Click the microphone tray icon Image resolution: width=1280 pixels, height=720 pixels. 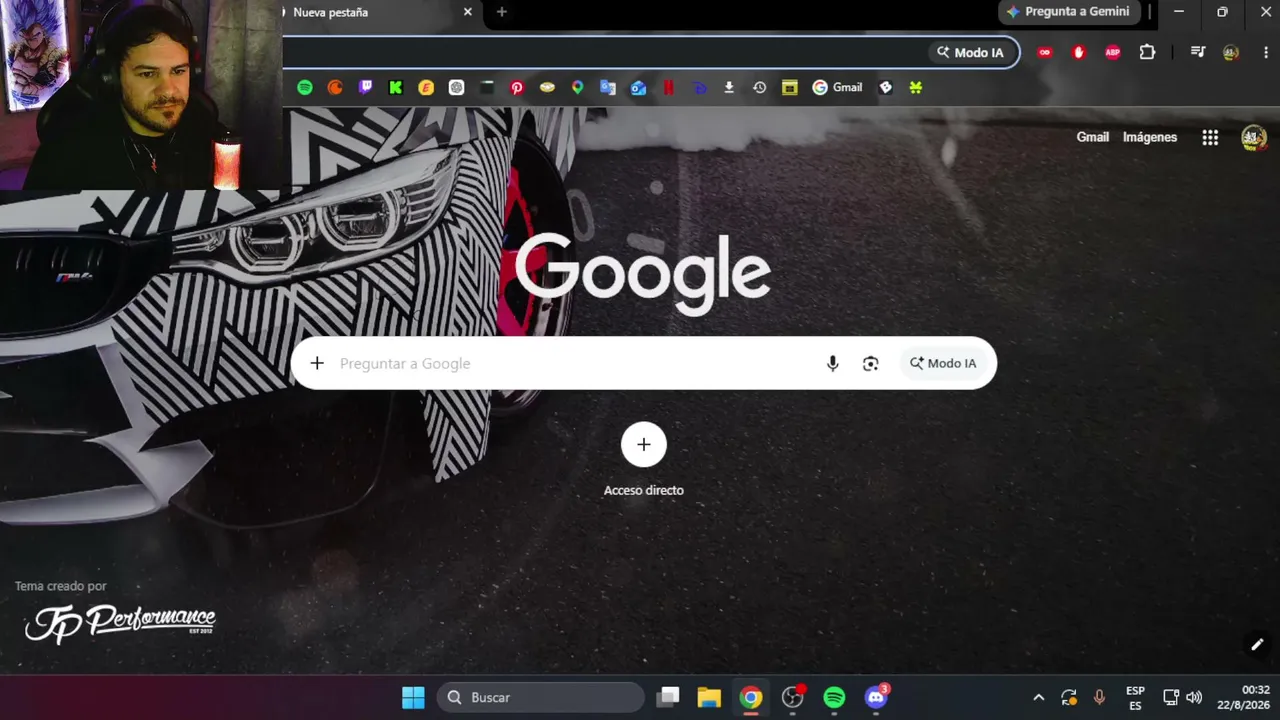(x=1099, y=698)
